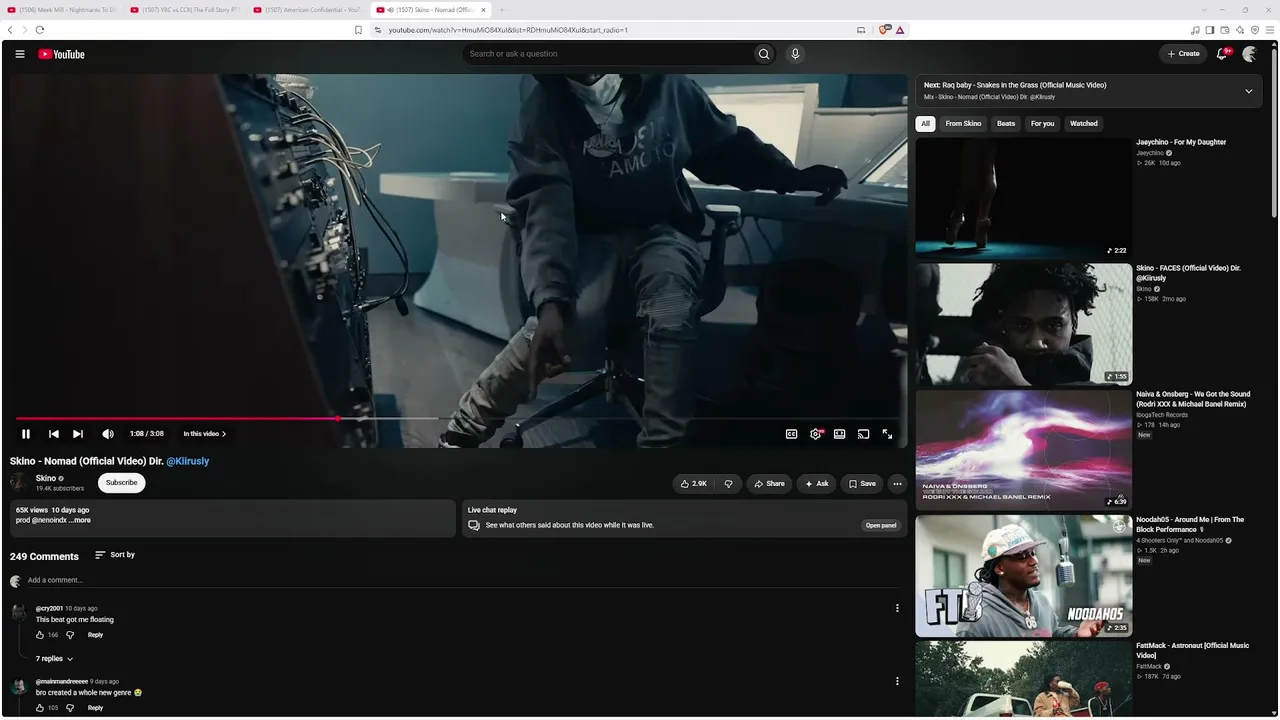Switch to the Meek Mill Nightmares browser tab

[x=62, y=10]
